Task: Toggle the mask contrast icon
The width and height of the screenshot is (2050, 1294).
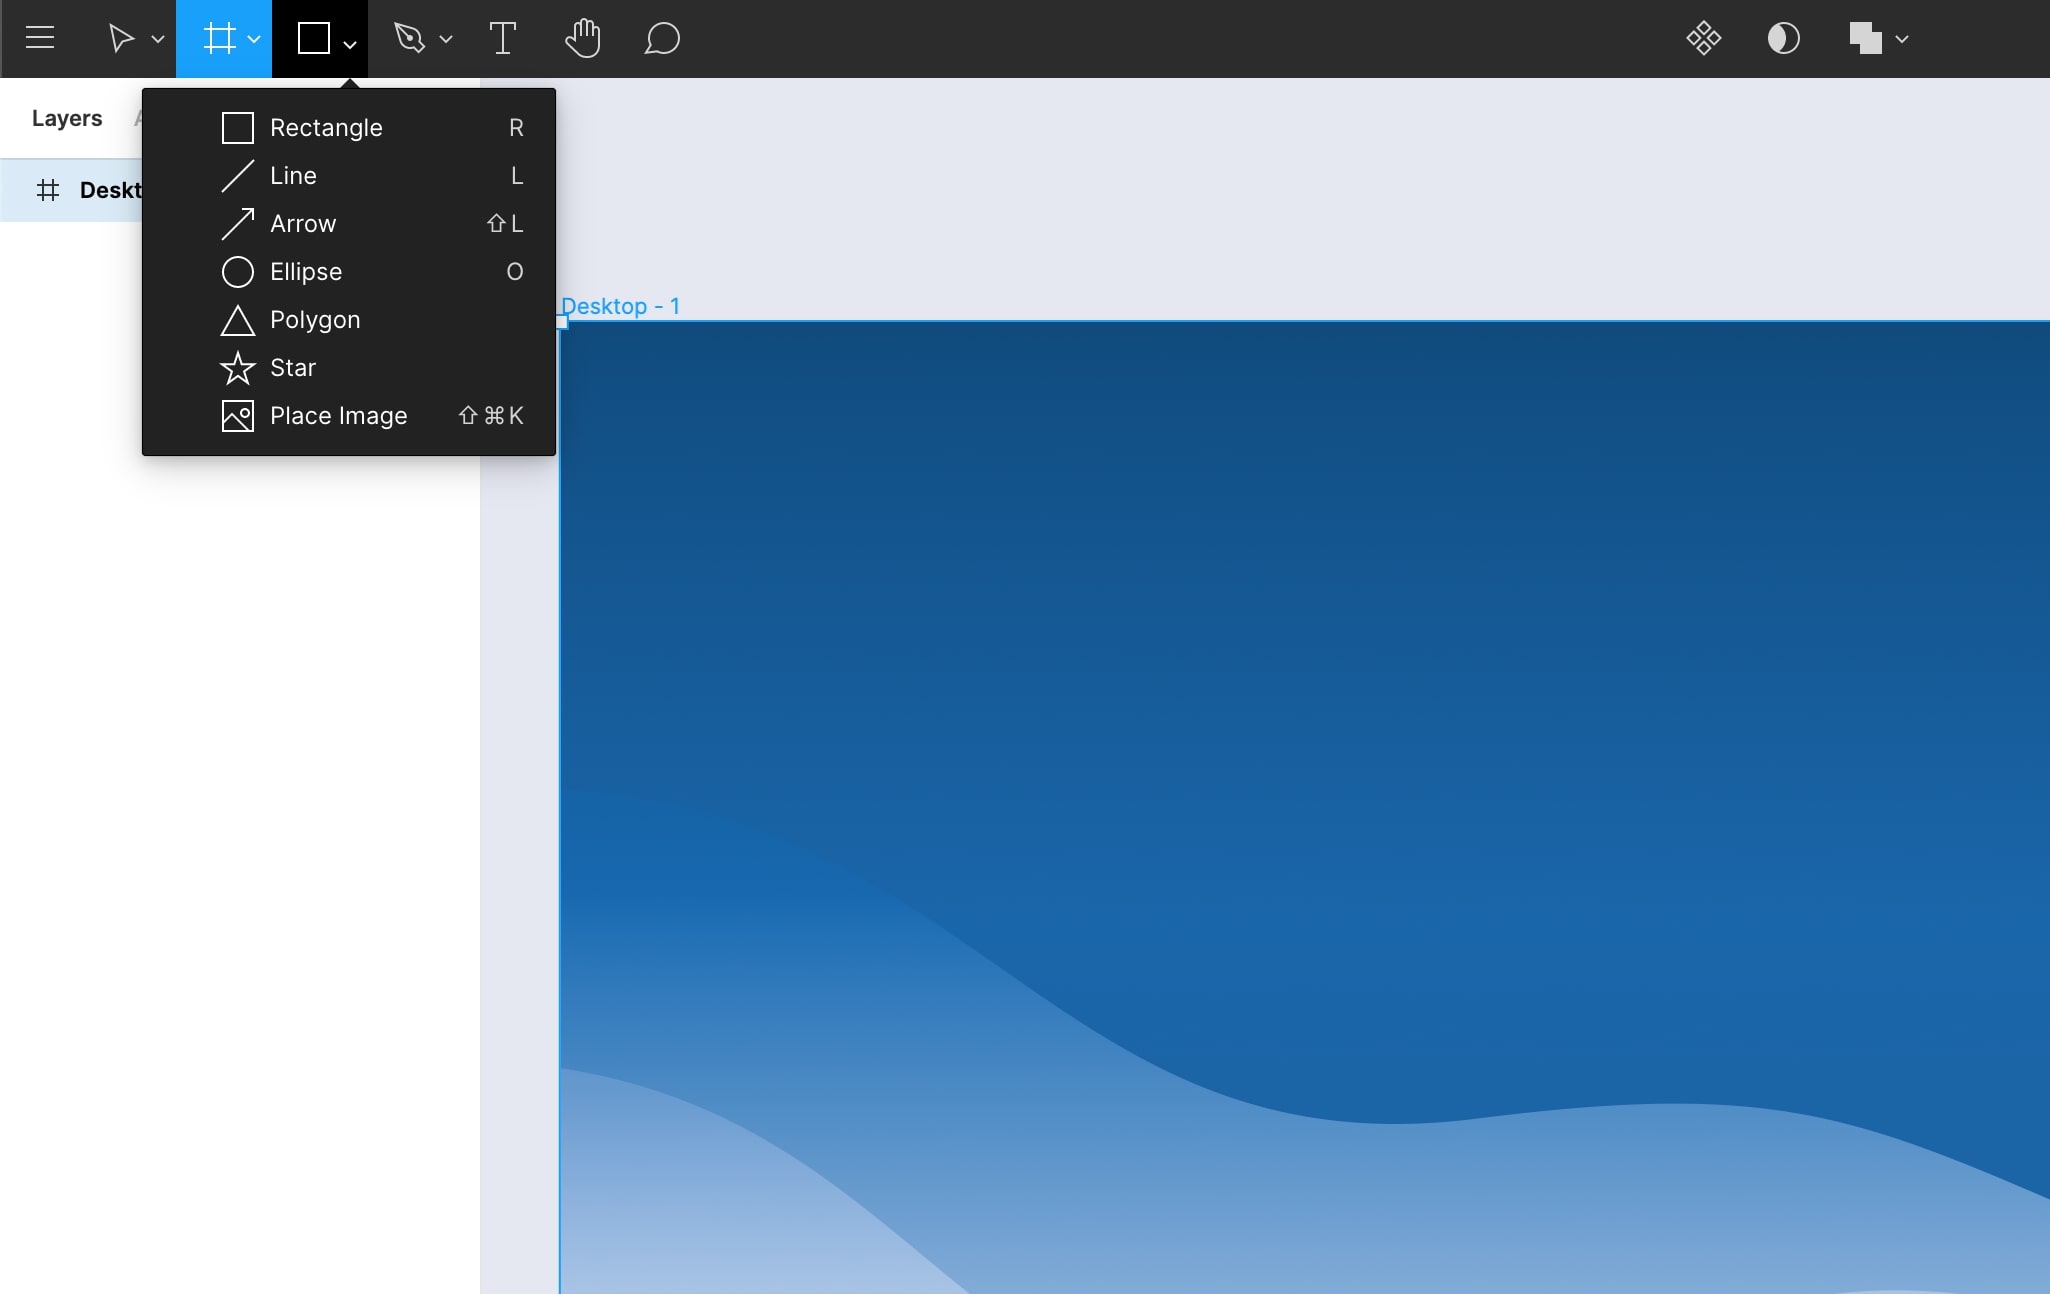Action: pyautogui.click(x=1783, y=38)
